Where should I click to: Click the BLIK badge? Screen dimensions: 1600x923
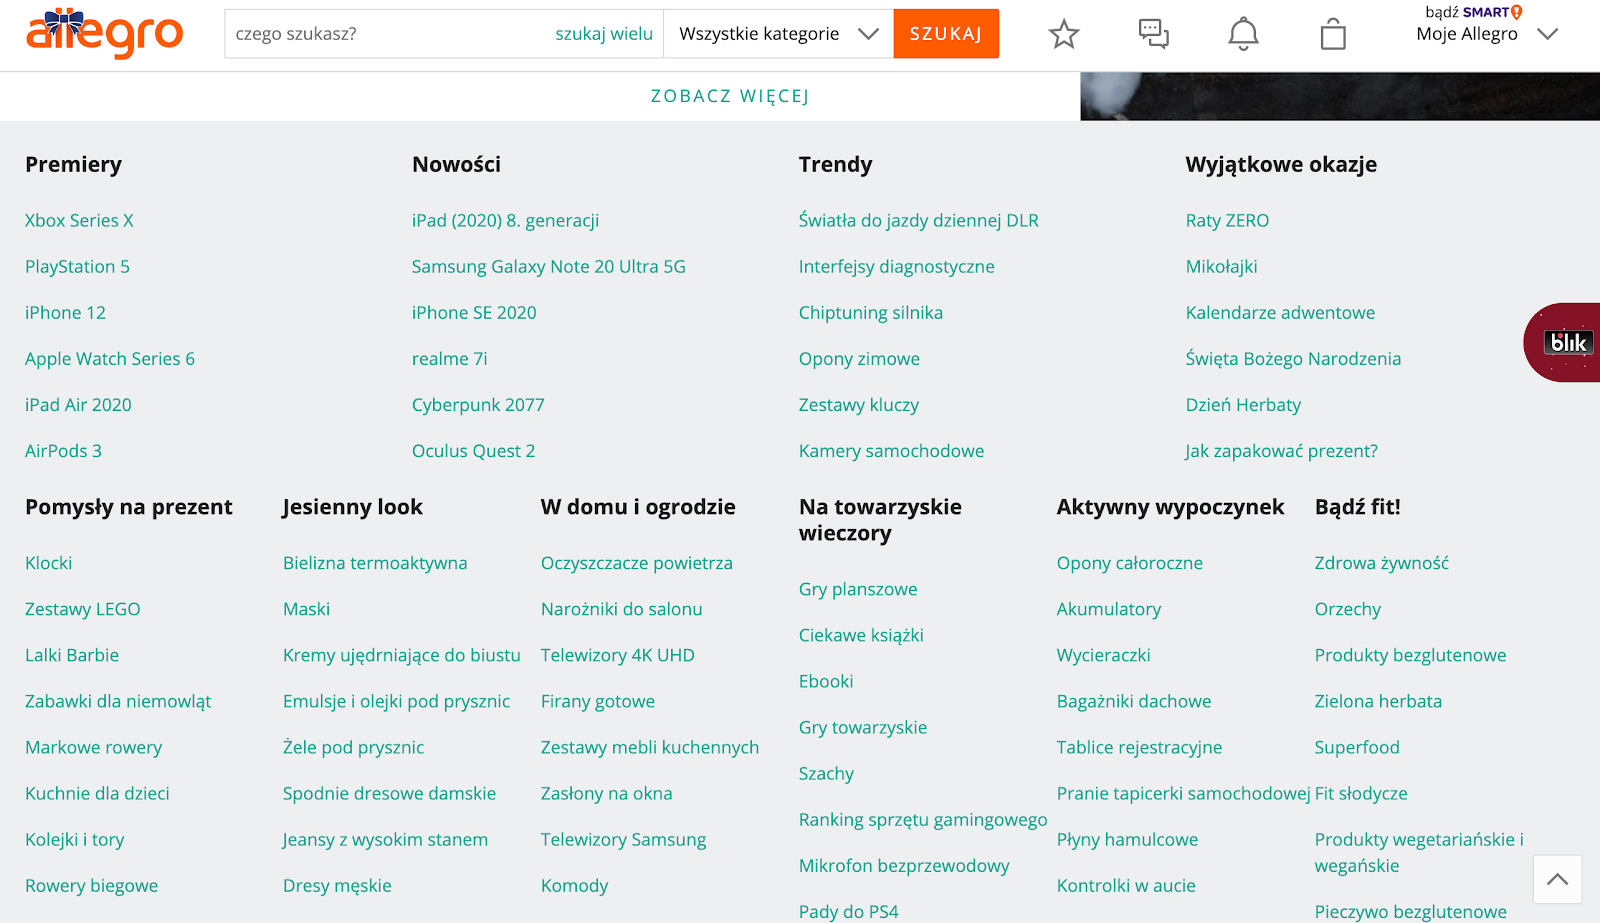(x=1563, y=342)
